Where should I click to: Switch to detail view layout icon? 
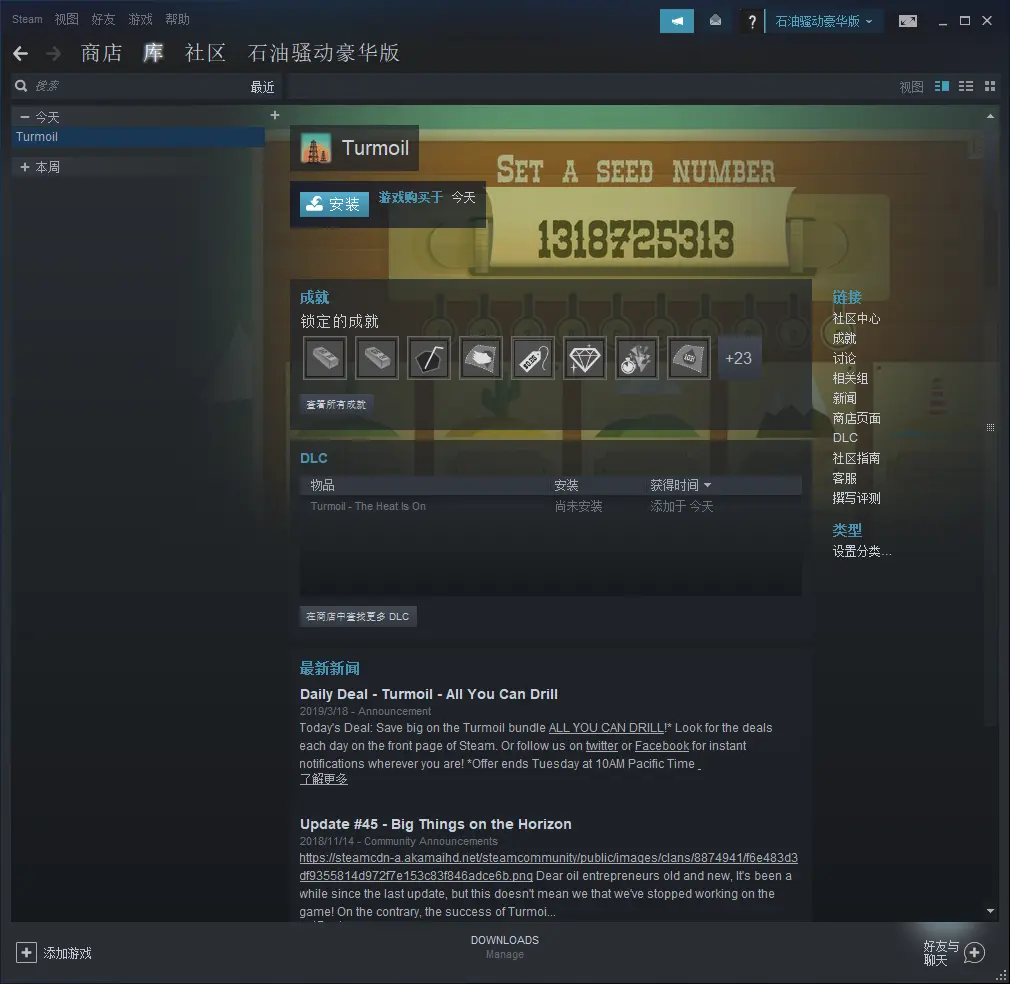(942, 86)
